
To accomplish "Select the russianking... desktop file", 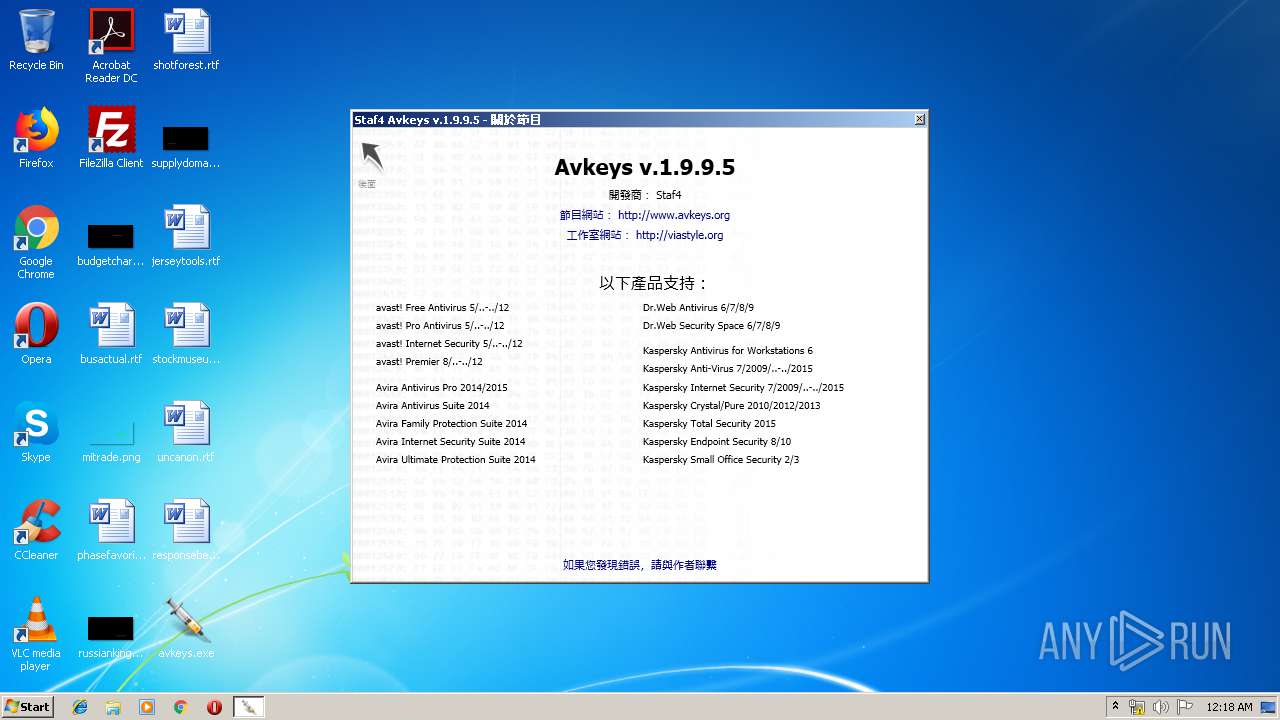I will (x=111, y=637).
